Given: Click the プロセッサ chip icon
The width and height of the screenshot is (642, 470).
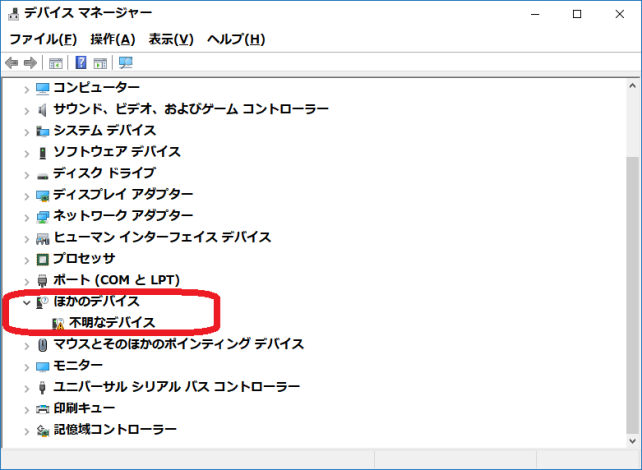Looking at the screenshot, I should tap(43, 260).
